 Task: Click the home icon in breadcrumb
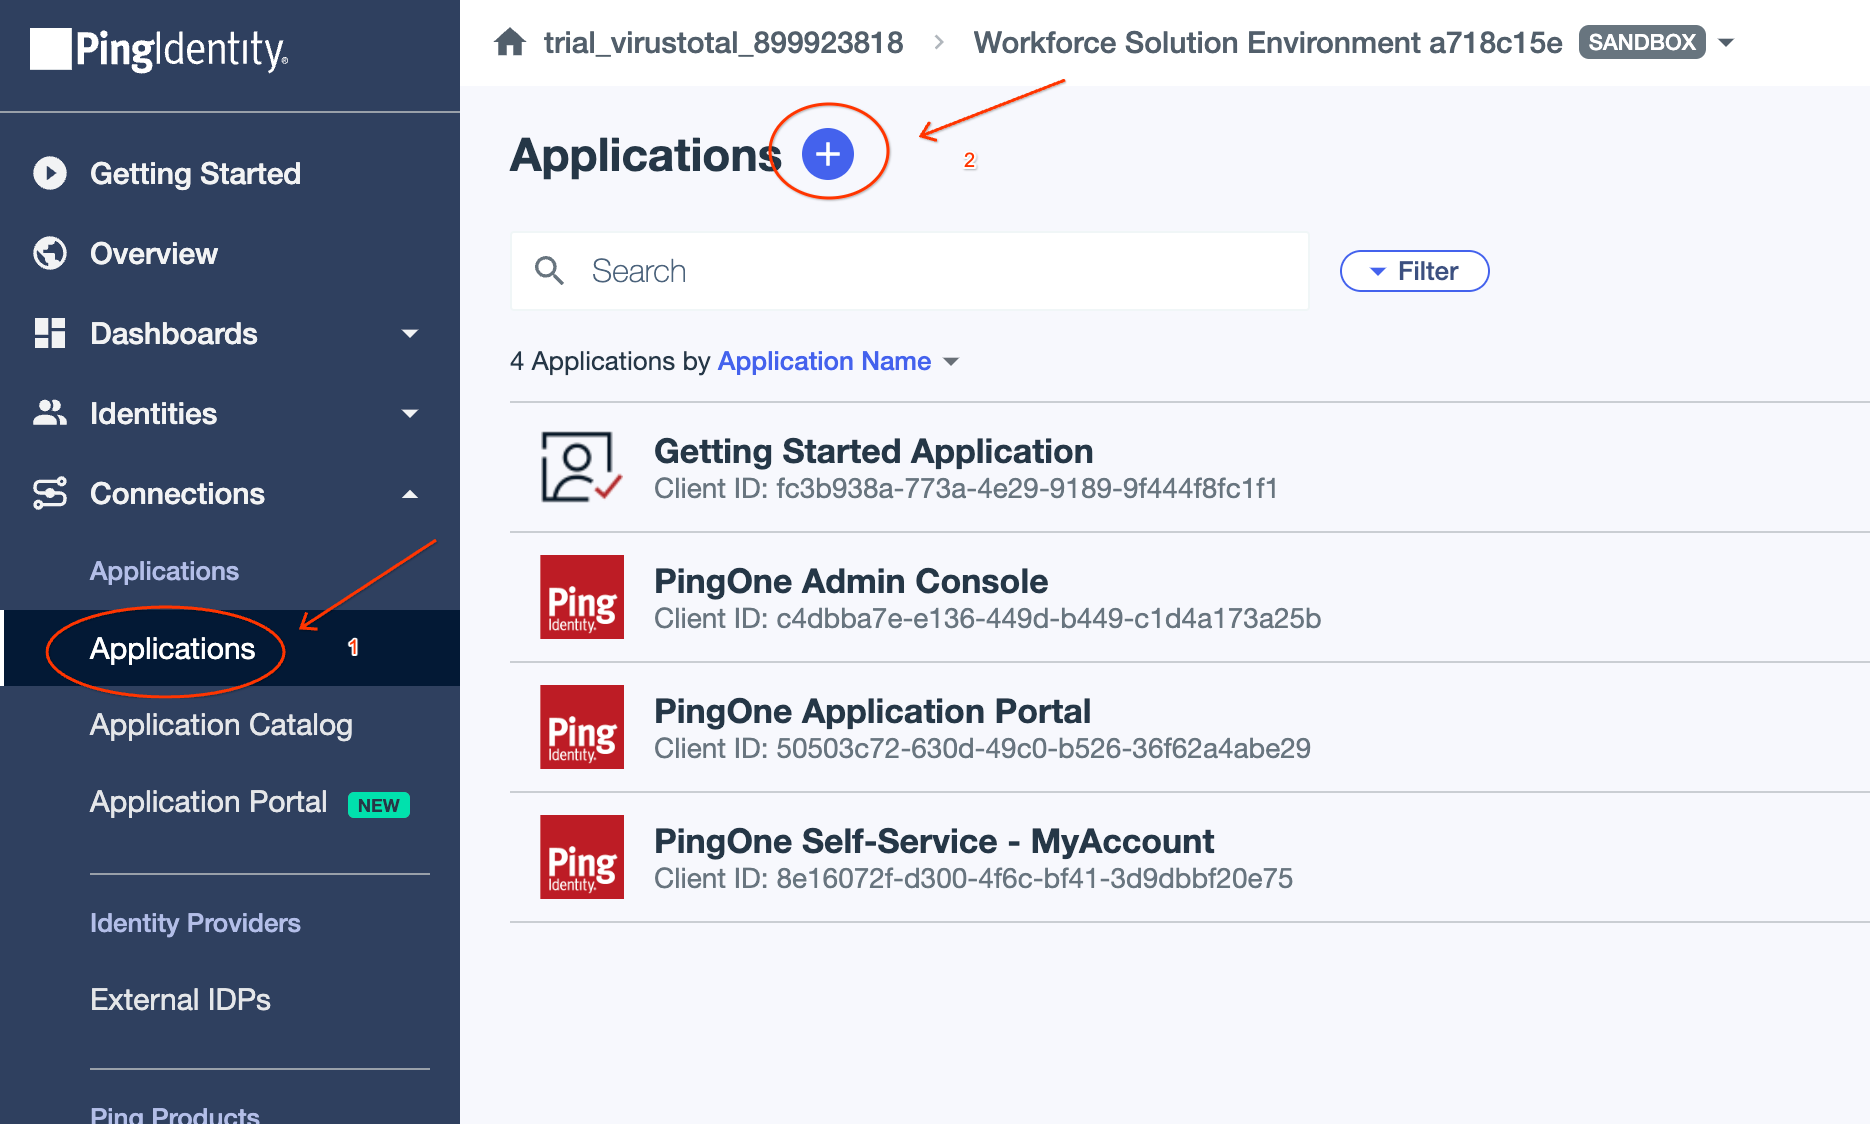point(510,42)
